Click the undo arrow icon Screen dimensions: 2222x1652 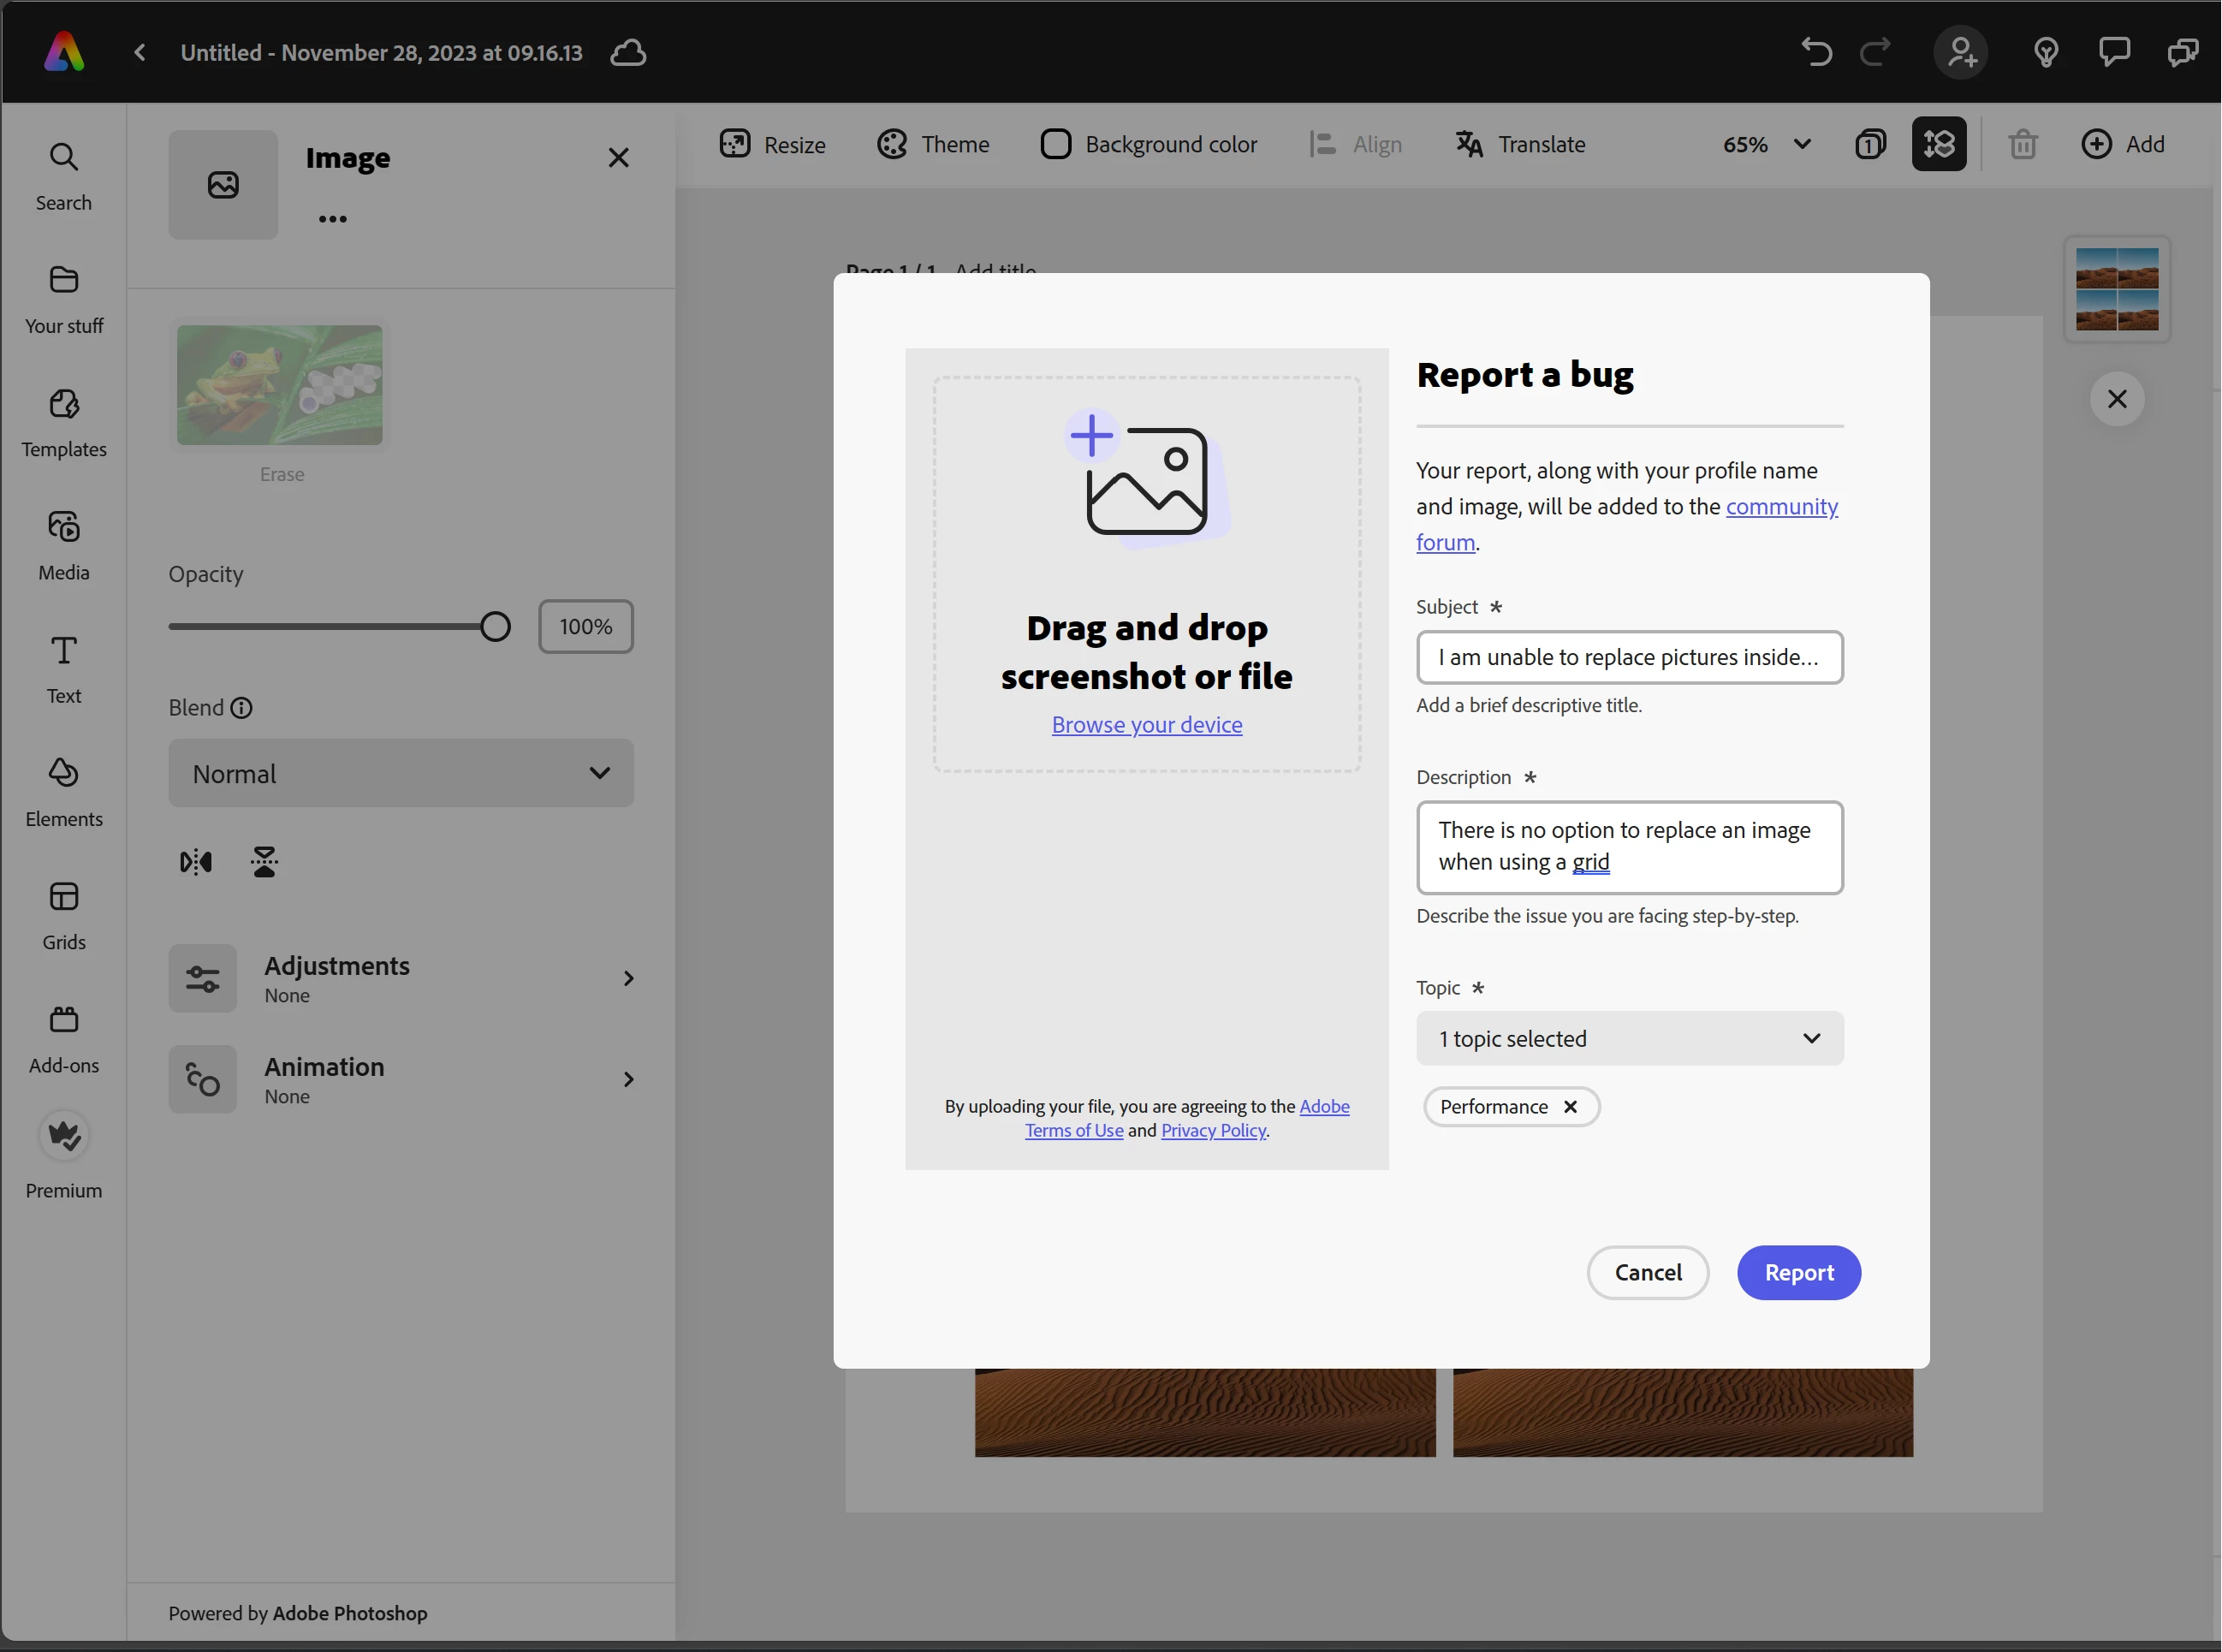1816,52
